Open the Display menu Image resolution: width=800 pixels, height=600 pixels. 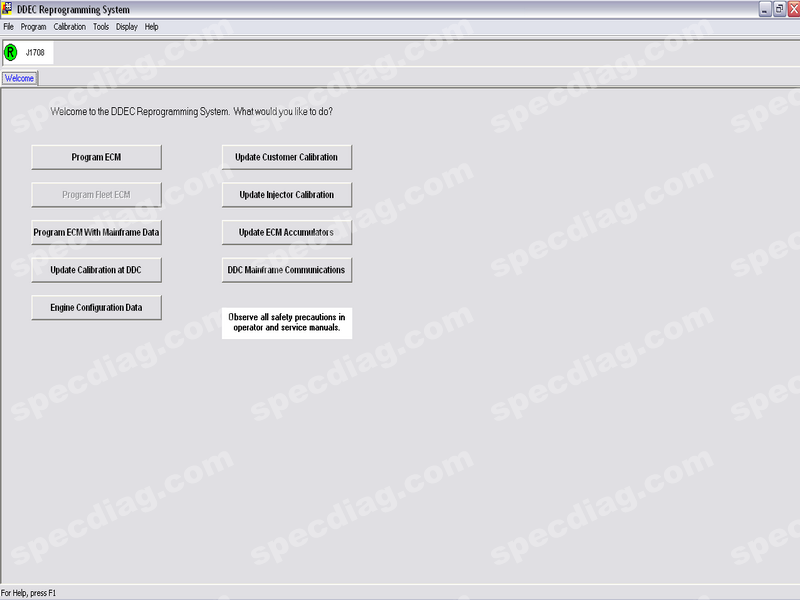point(127,27)
